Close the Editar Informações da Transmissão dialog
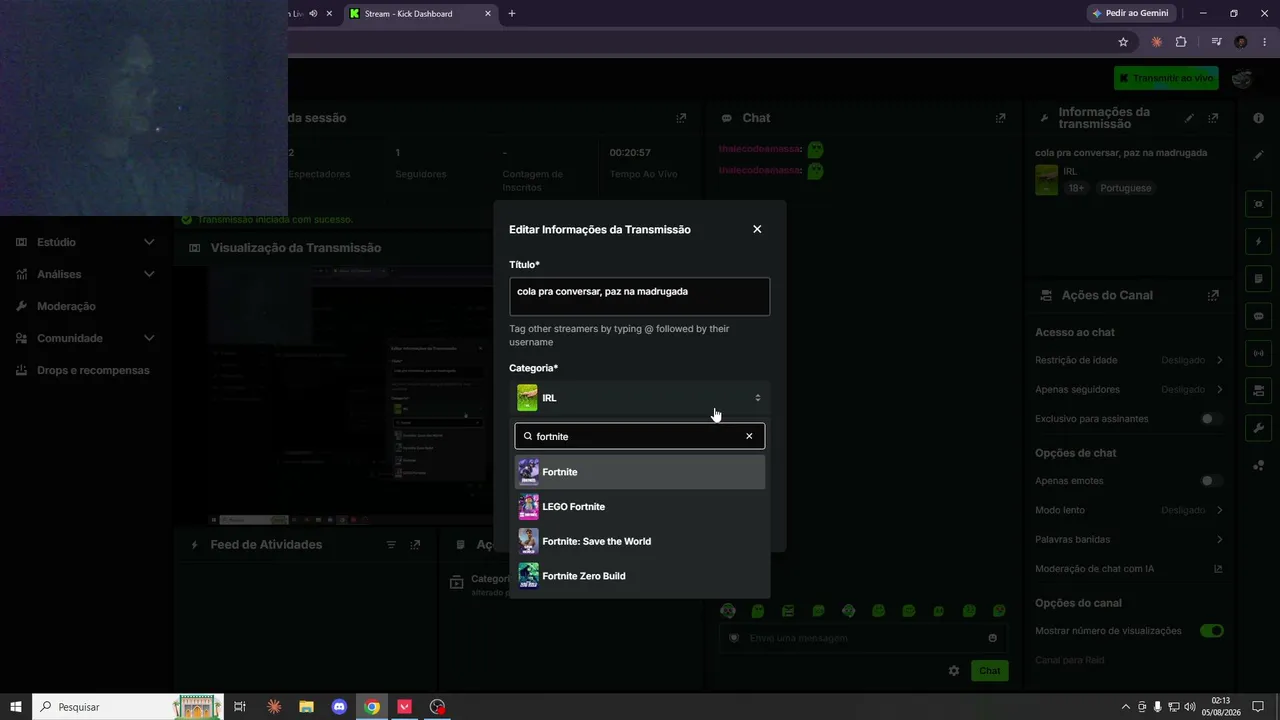This screenshot has height=720, width=1280. point(757,229)
